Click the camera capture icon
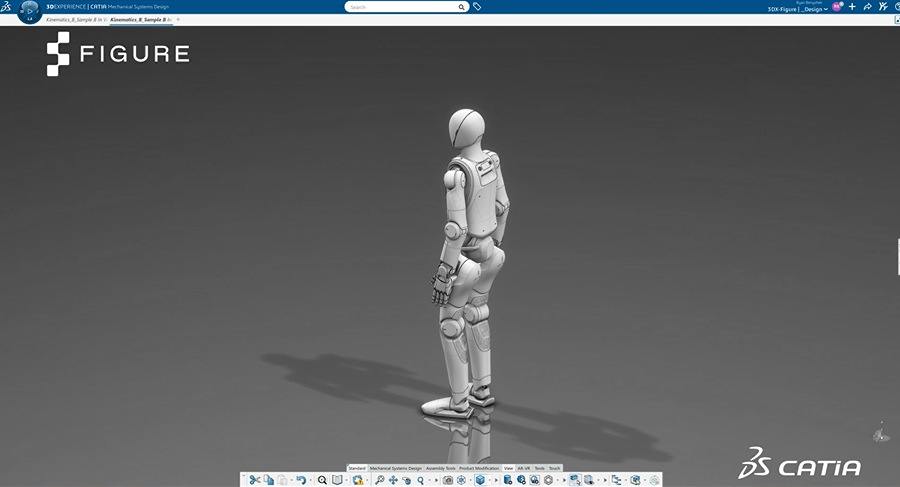The height and width of the screenshot is (487, 900). tap(447, 480)
